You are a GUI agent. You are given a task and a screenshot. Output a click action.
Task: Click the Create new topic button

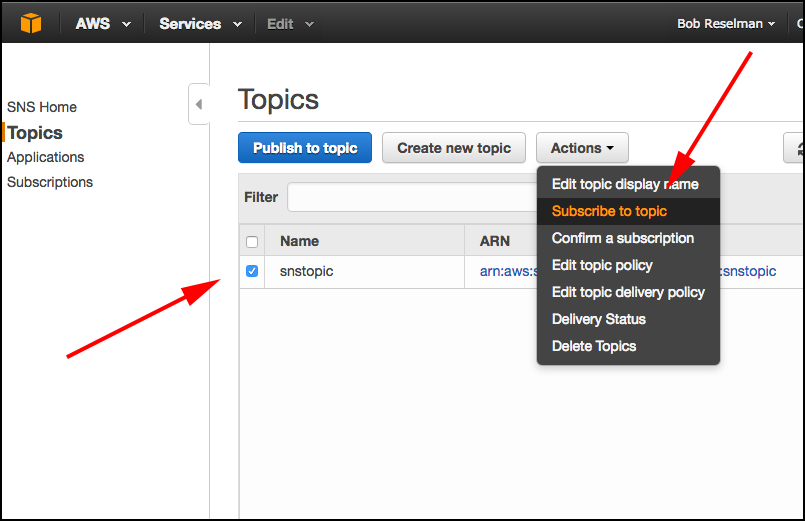(x=454, y=148)
